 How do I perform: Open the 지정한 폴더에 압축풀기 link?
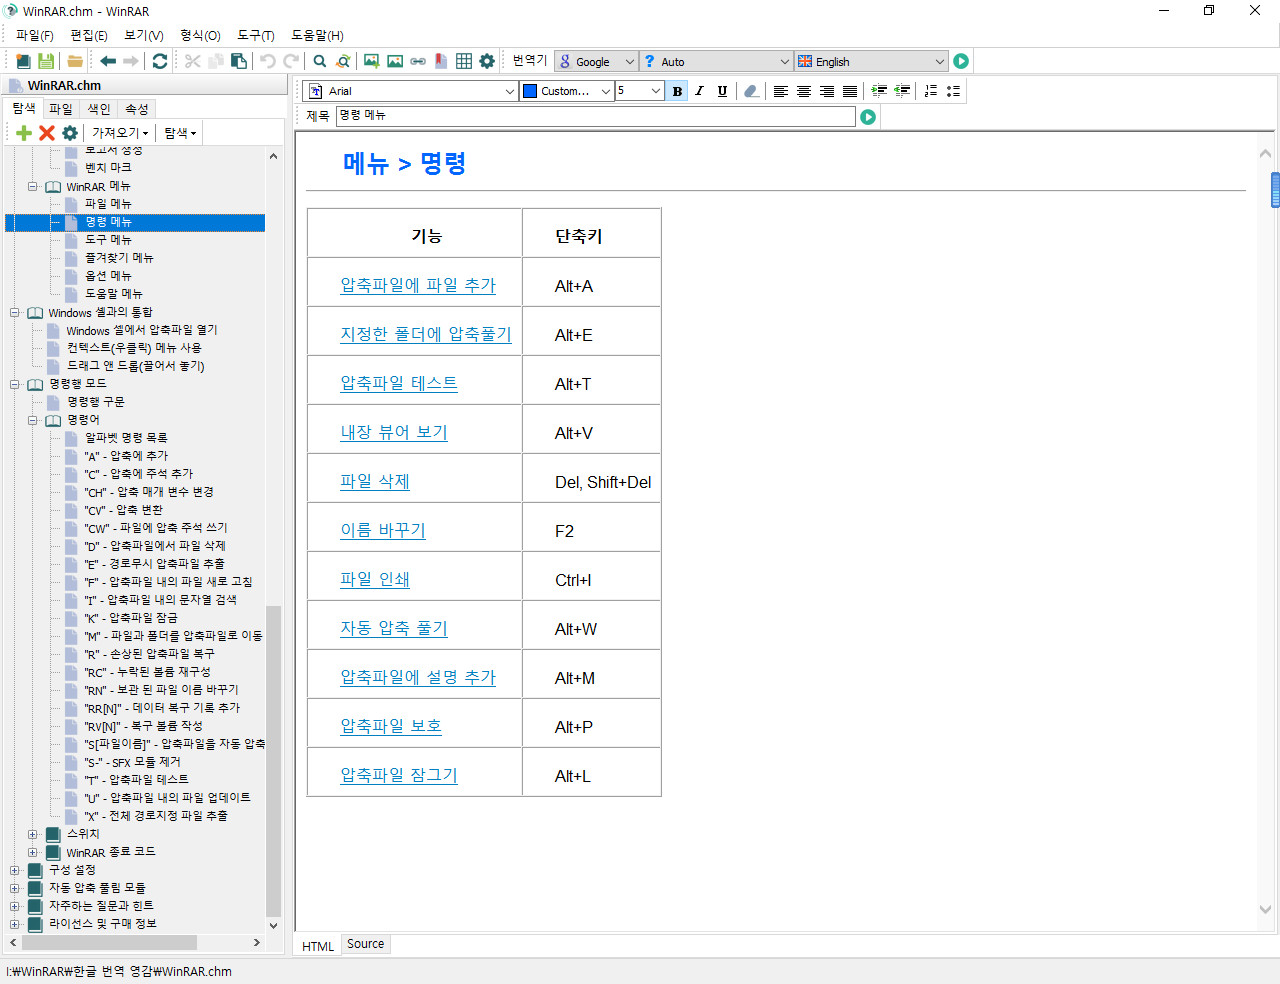pos(426,335)
